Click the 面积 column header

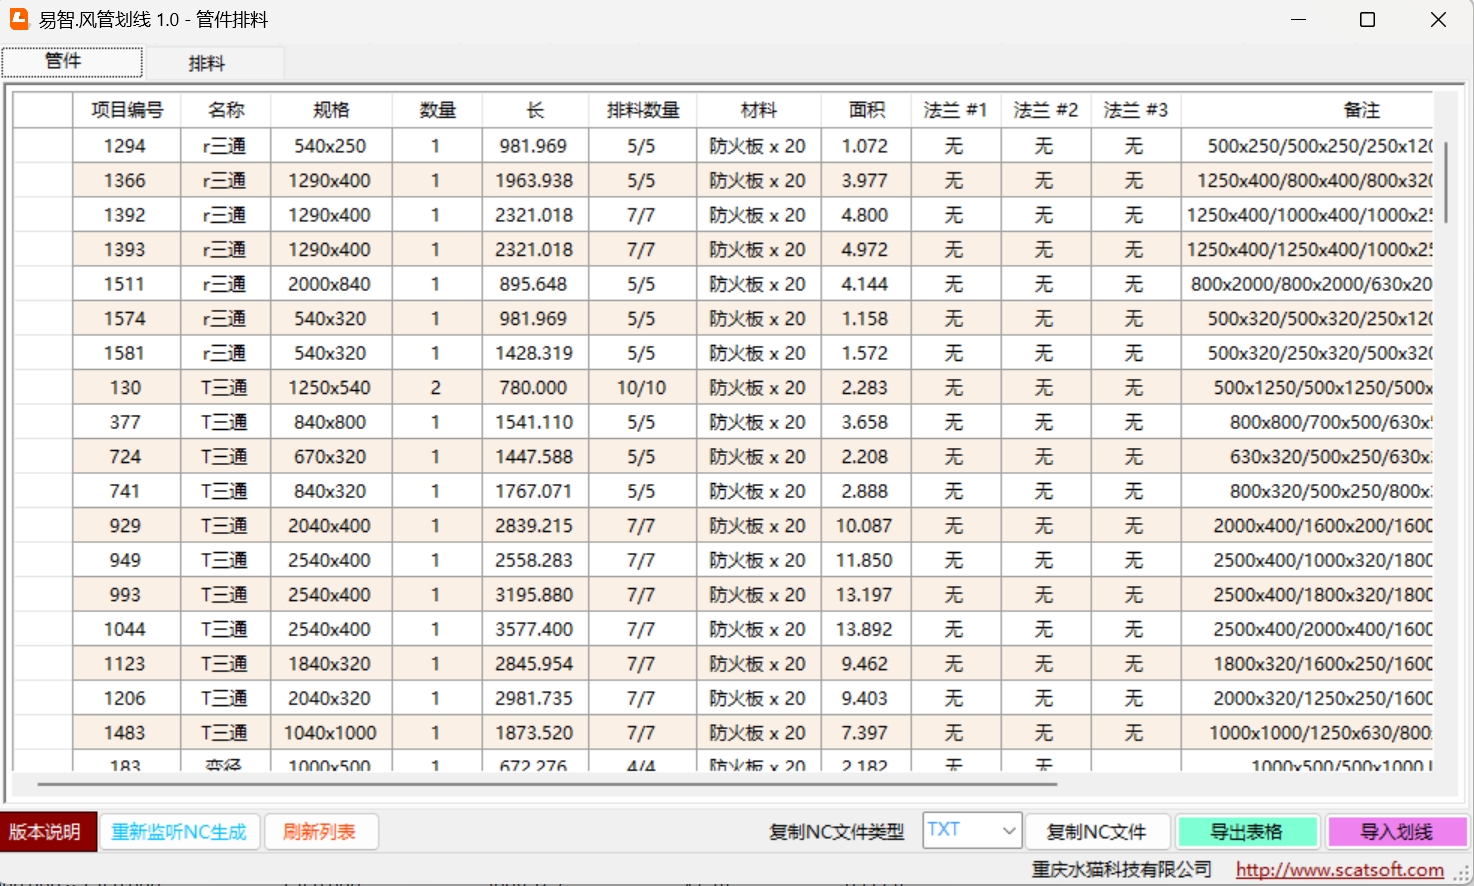point(866,110)
